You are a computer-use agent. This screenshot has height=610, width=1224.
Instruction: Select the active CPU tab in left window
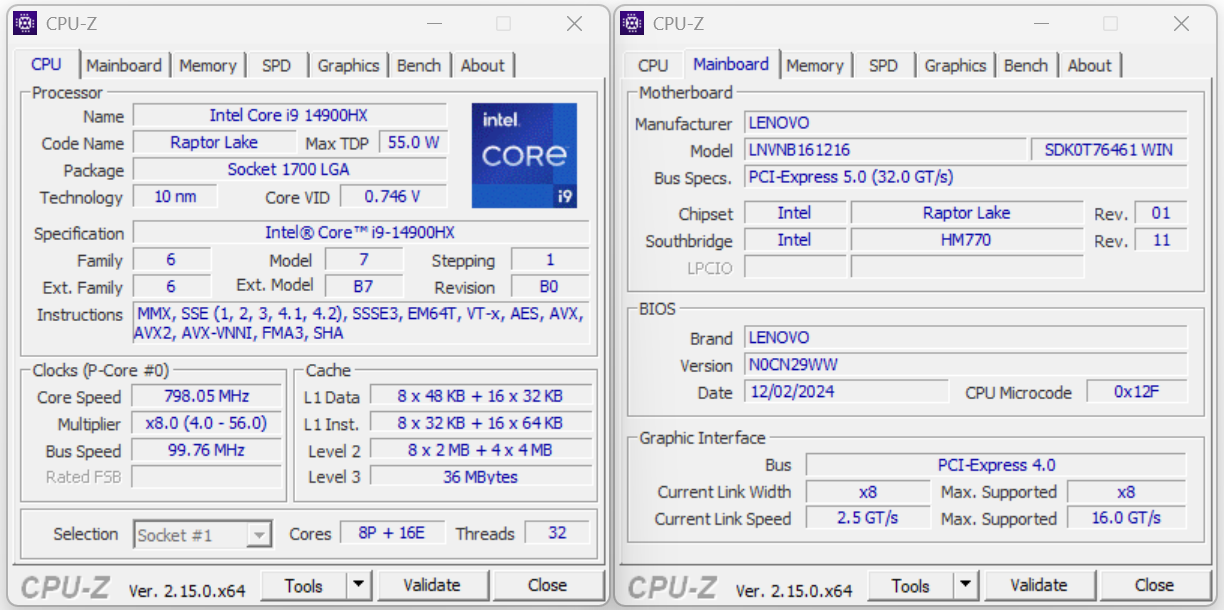click(x=46, y=63)
